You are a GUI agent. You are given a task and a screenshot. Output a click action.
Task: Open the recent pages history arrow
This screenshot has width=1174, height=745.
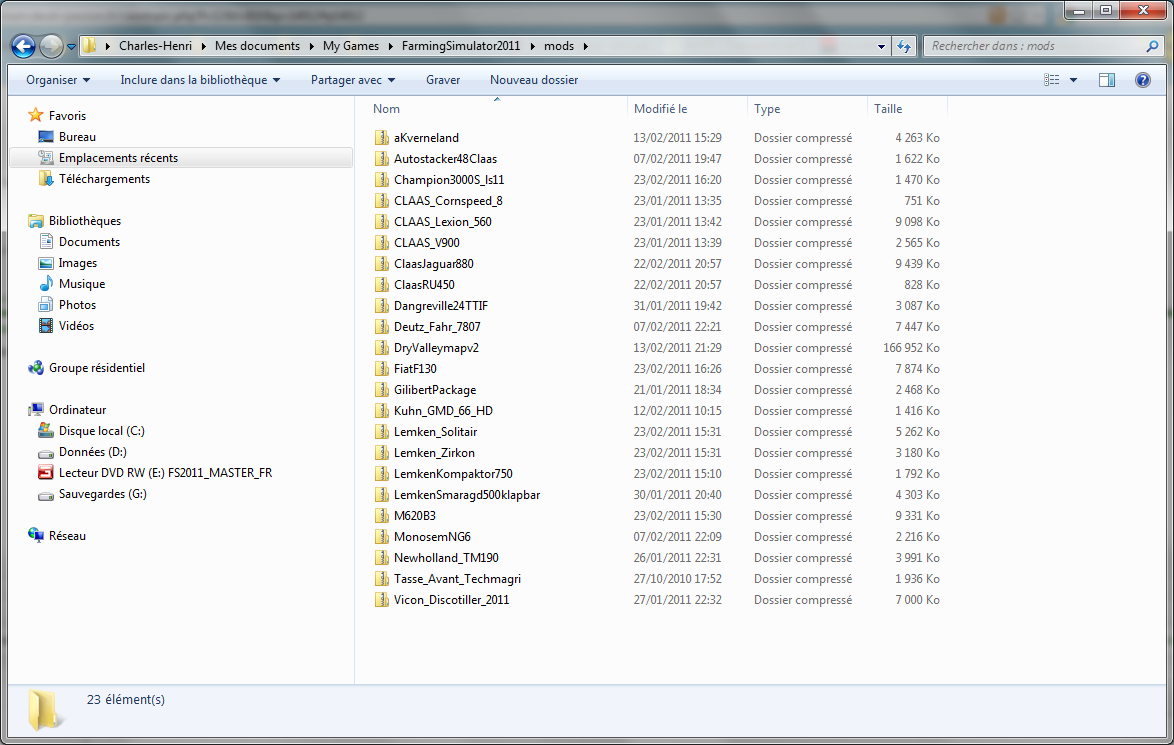coord(71,46)
